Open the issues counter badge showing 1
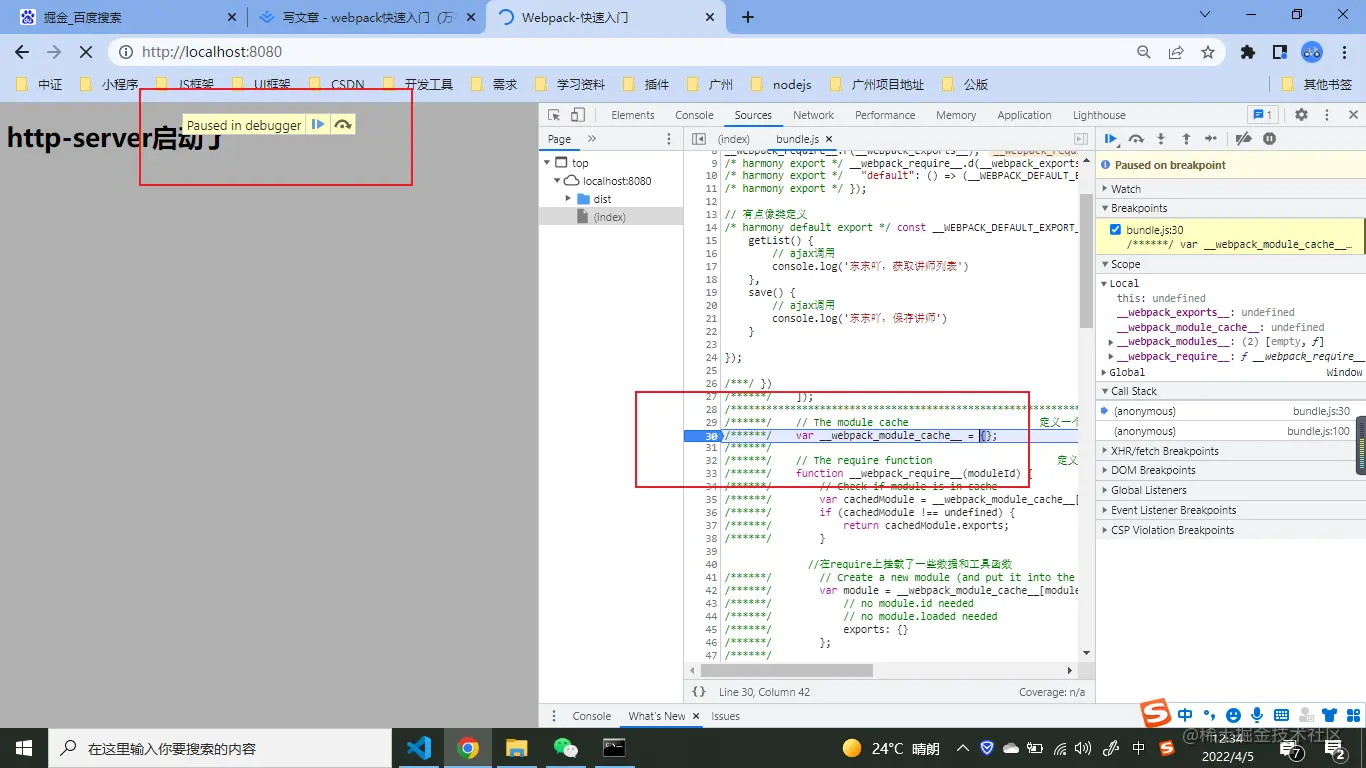Screen dimensions: 1366x768 [1262, 115]
